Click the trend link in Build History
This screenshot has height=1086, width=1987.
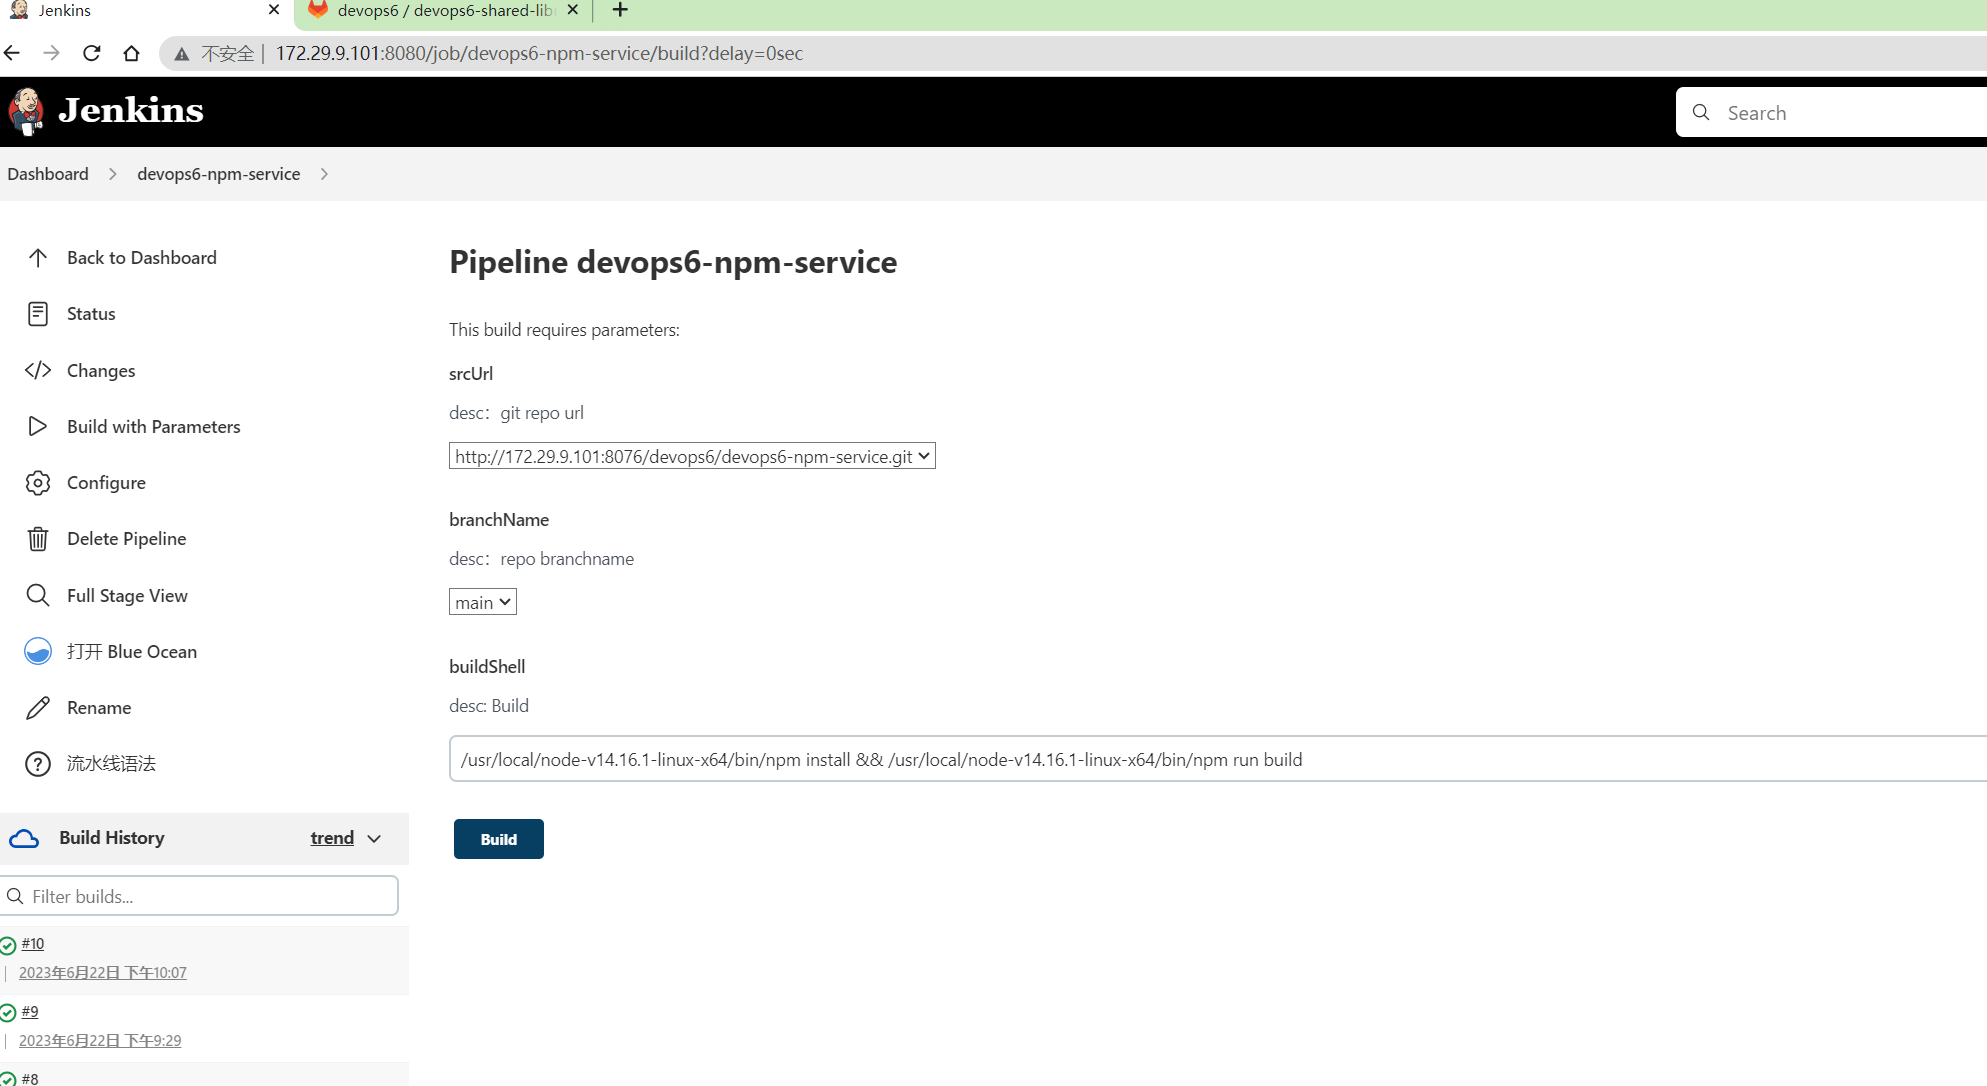coord(332,838)
